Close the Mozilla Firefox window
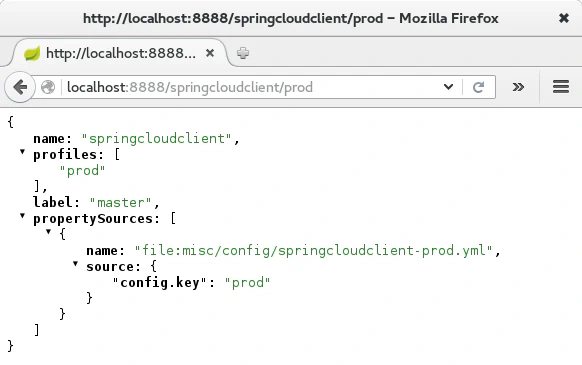The height and width of the screenshot is (365, 582). pyautogui.click(x=564, y=18)
